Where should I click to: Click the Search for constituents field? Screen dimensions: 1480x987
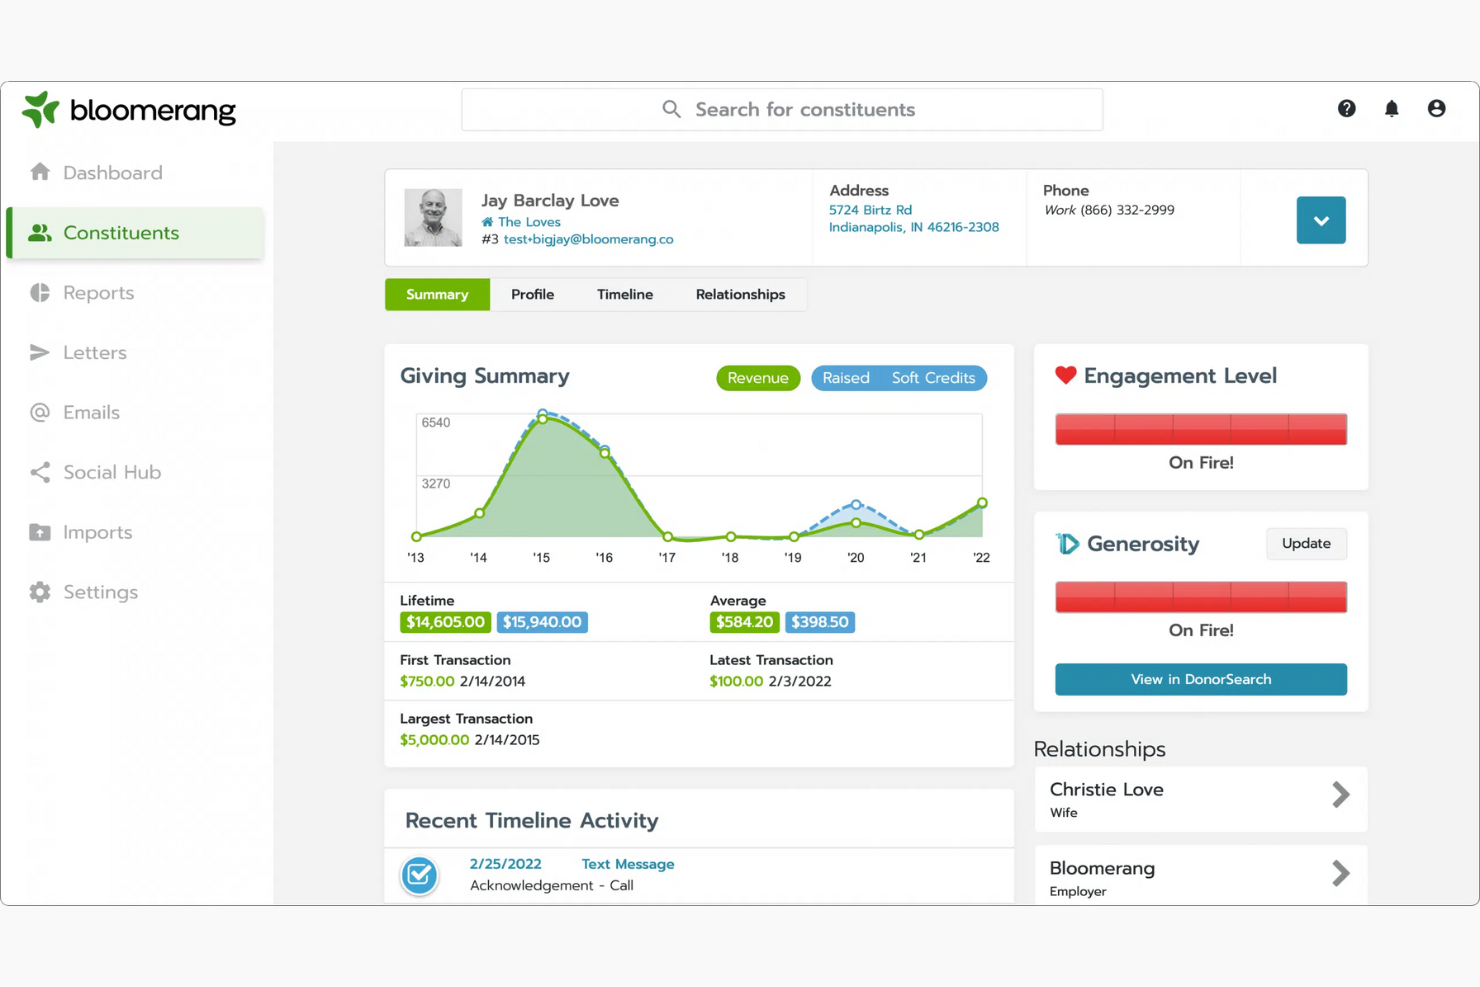pyautogui.click(x=782, y=109)
